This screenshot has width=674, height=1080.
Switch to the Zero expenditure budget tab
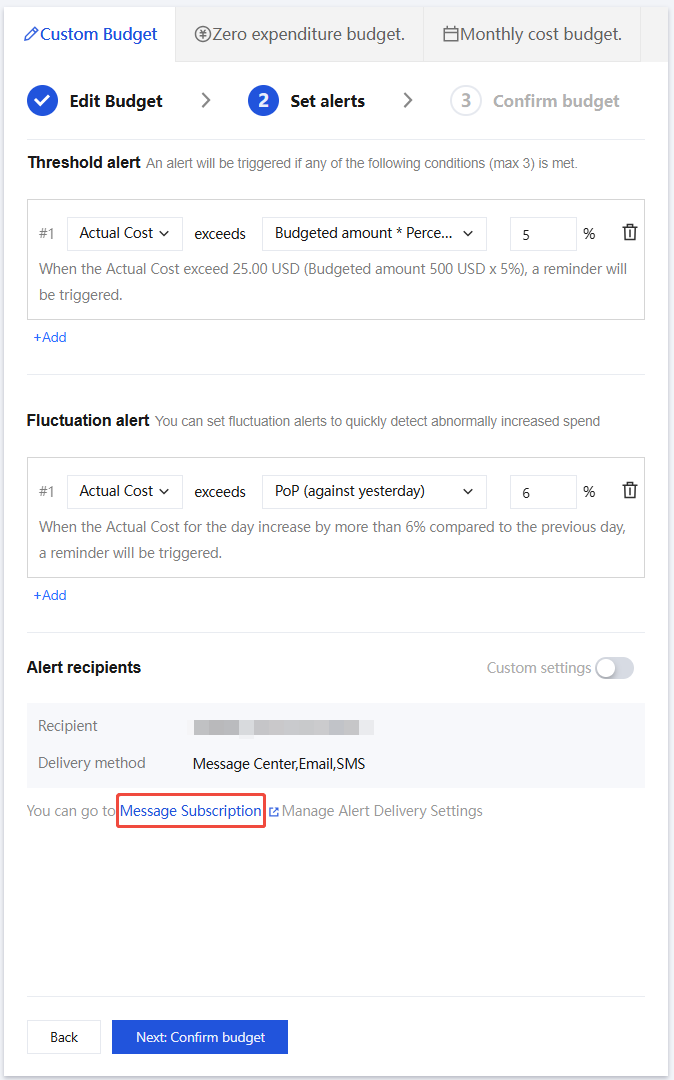pyautogui.click(x=300, y=35)
